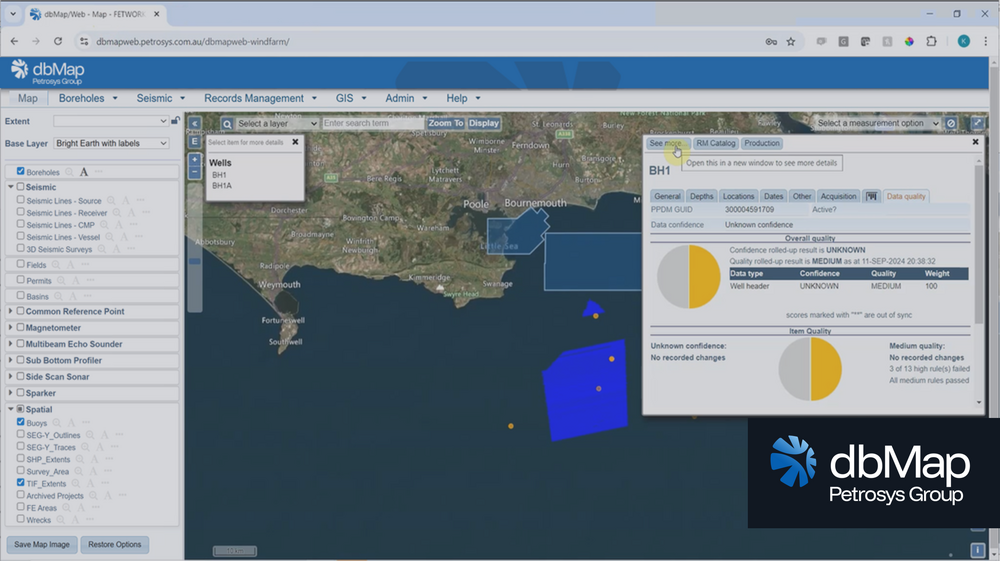Viewport: 1000px width, 561px height.
Task: Check the 3D Seismic Surveys checkbox
Action: 20,249
